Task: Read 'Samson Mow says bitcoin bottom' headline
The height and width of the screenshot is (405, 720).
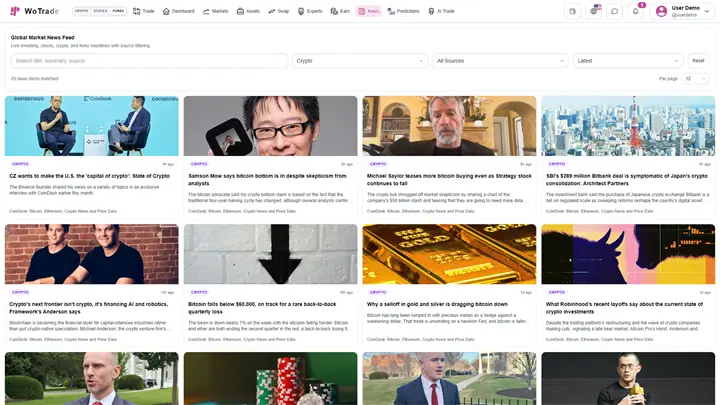Action: [267, 180]
